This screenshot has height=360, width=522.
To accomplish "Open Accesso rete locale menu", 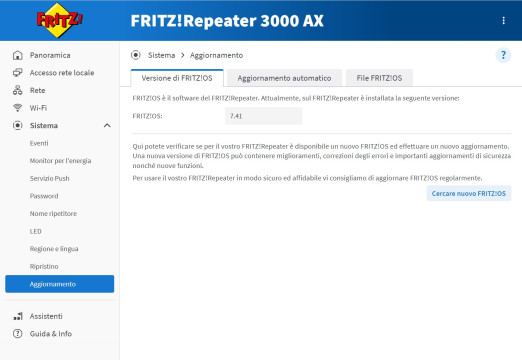I will tap(62, 73).
